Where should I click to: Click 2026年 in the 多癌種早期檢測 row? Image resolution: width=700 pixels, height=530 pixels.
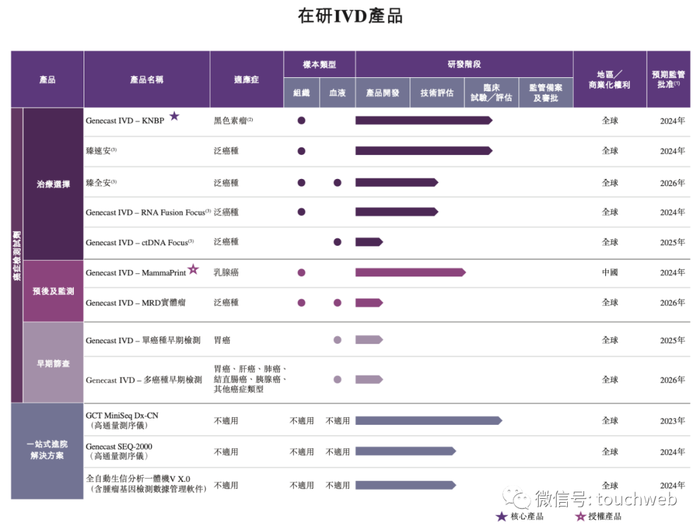coord(672,380)
